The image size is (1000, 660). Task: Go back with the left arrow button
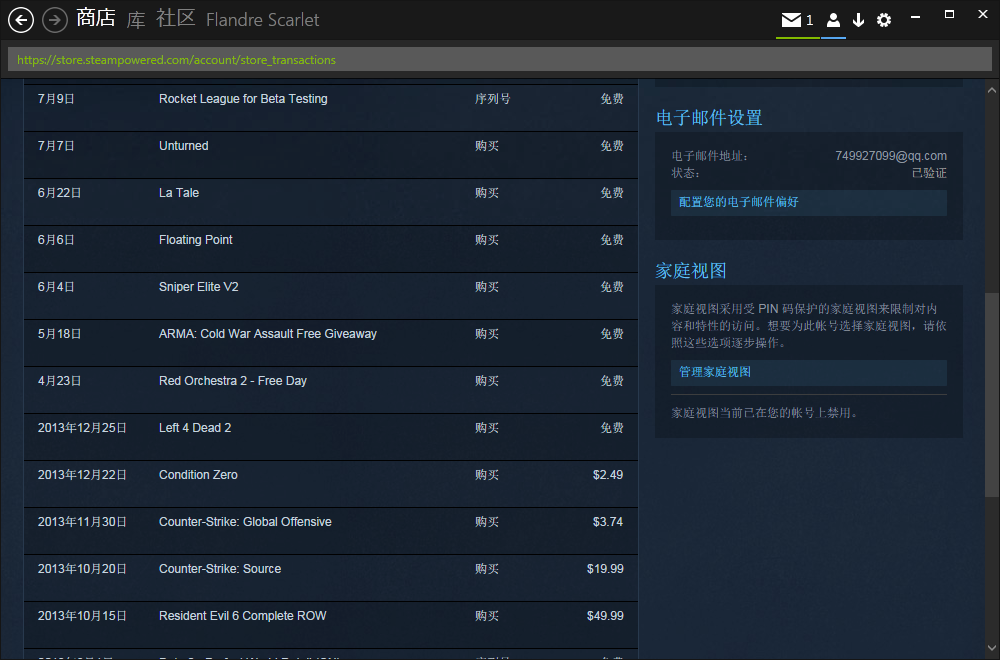point(21,20)
